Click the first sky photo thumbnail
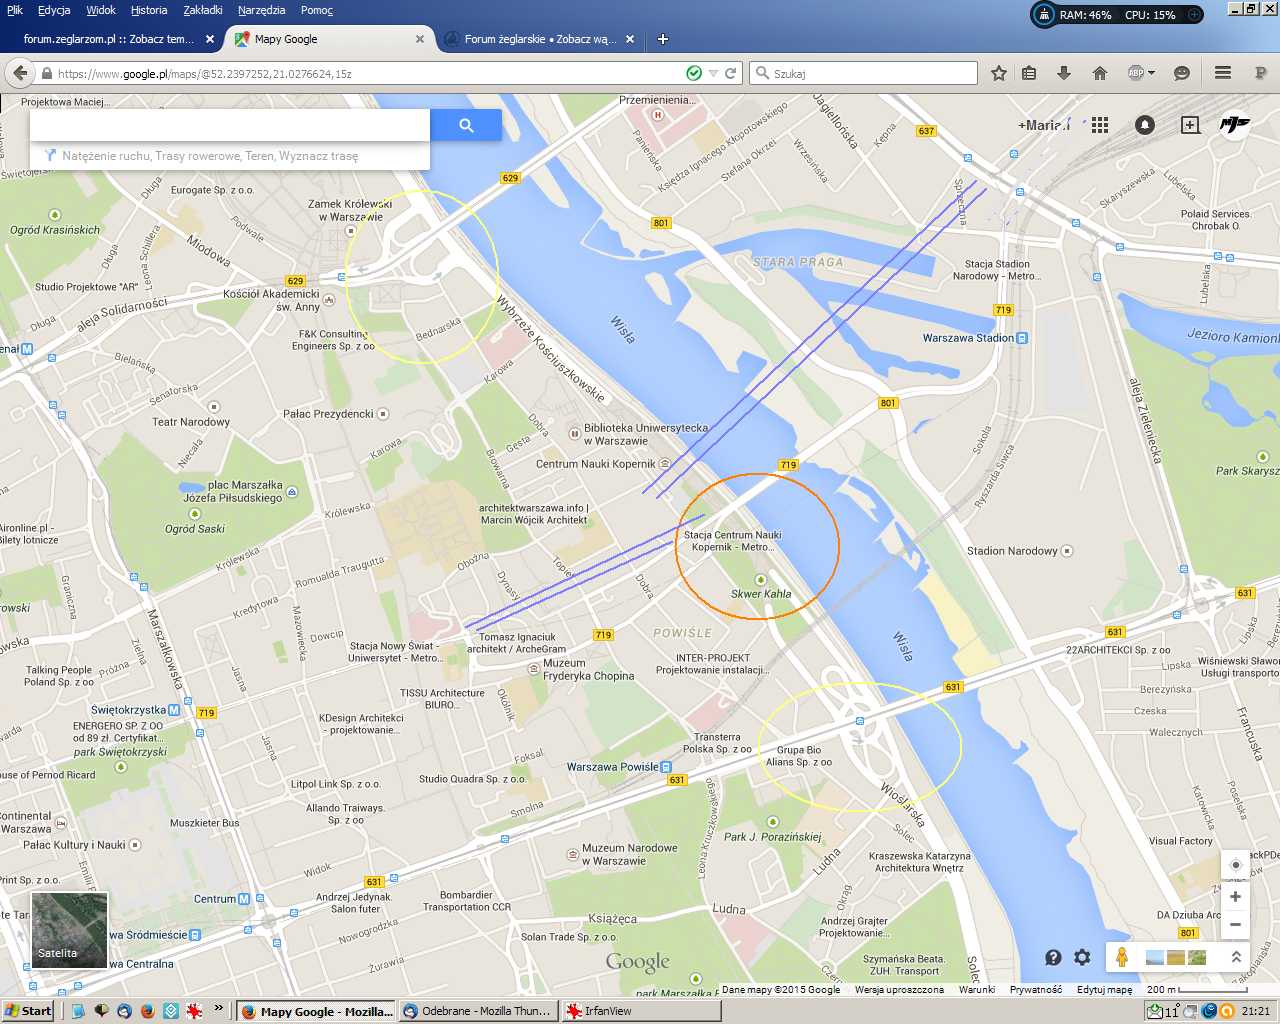1280x1024 pixels. click(1154, 957)
